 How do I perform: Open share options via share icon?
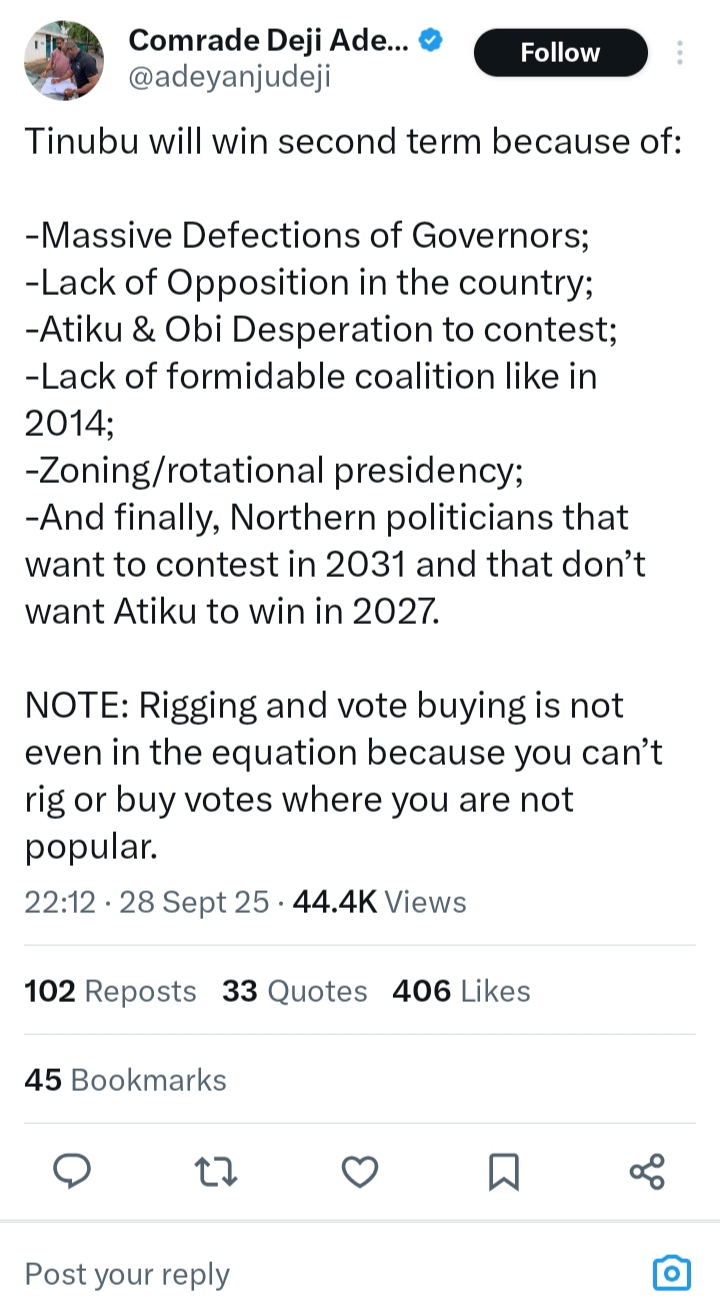(647, 1171)
